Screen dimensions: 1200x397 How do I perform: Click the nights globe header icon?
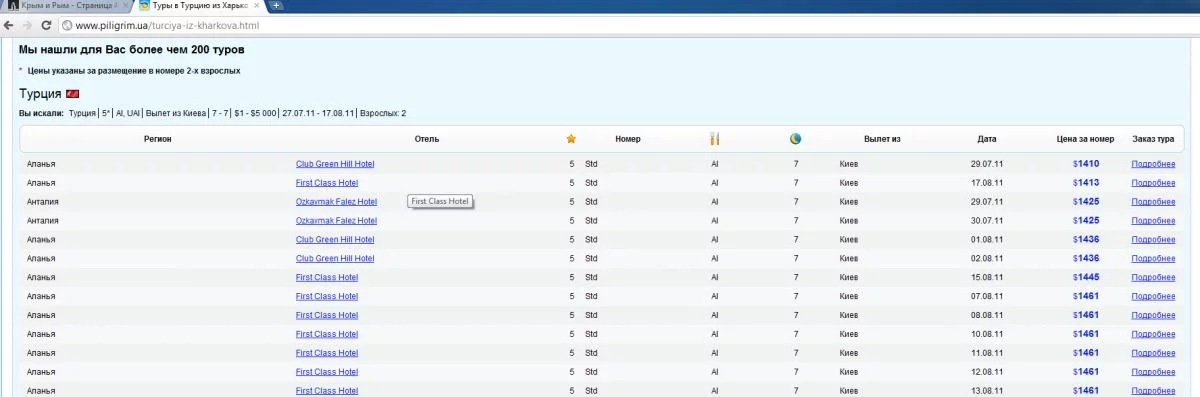[795, 139]
